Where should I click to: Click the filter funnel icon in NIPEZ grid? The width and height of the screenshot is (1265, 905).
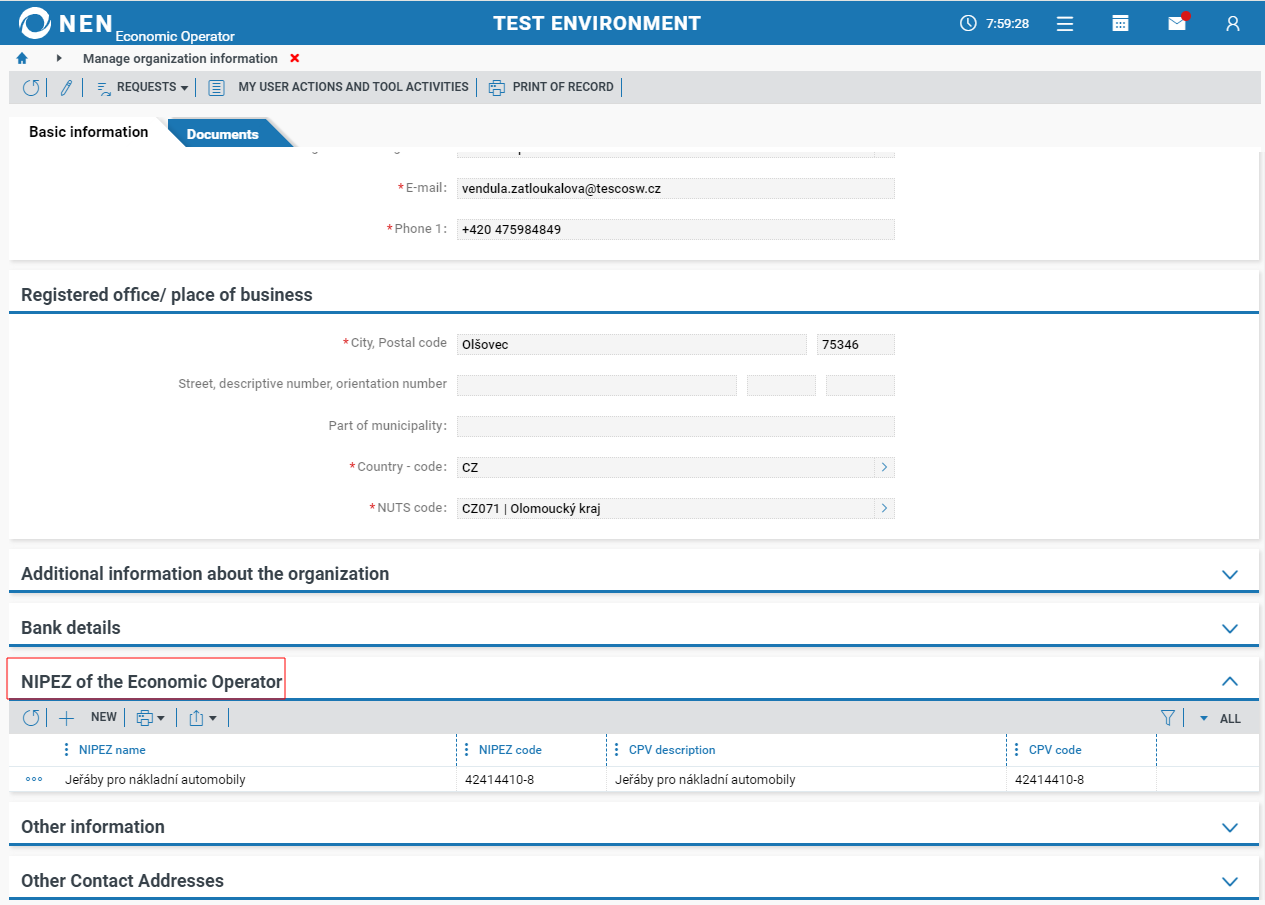click(x=1167, y=718)
